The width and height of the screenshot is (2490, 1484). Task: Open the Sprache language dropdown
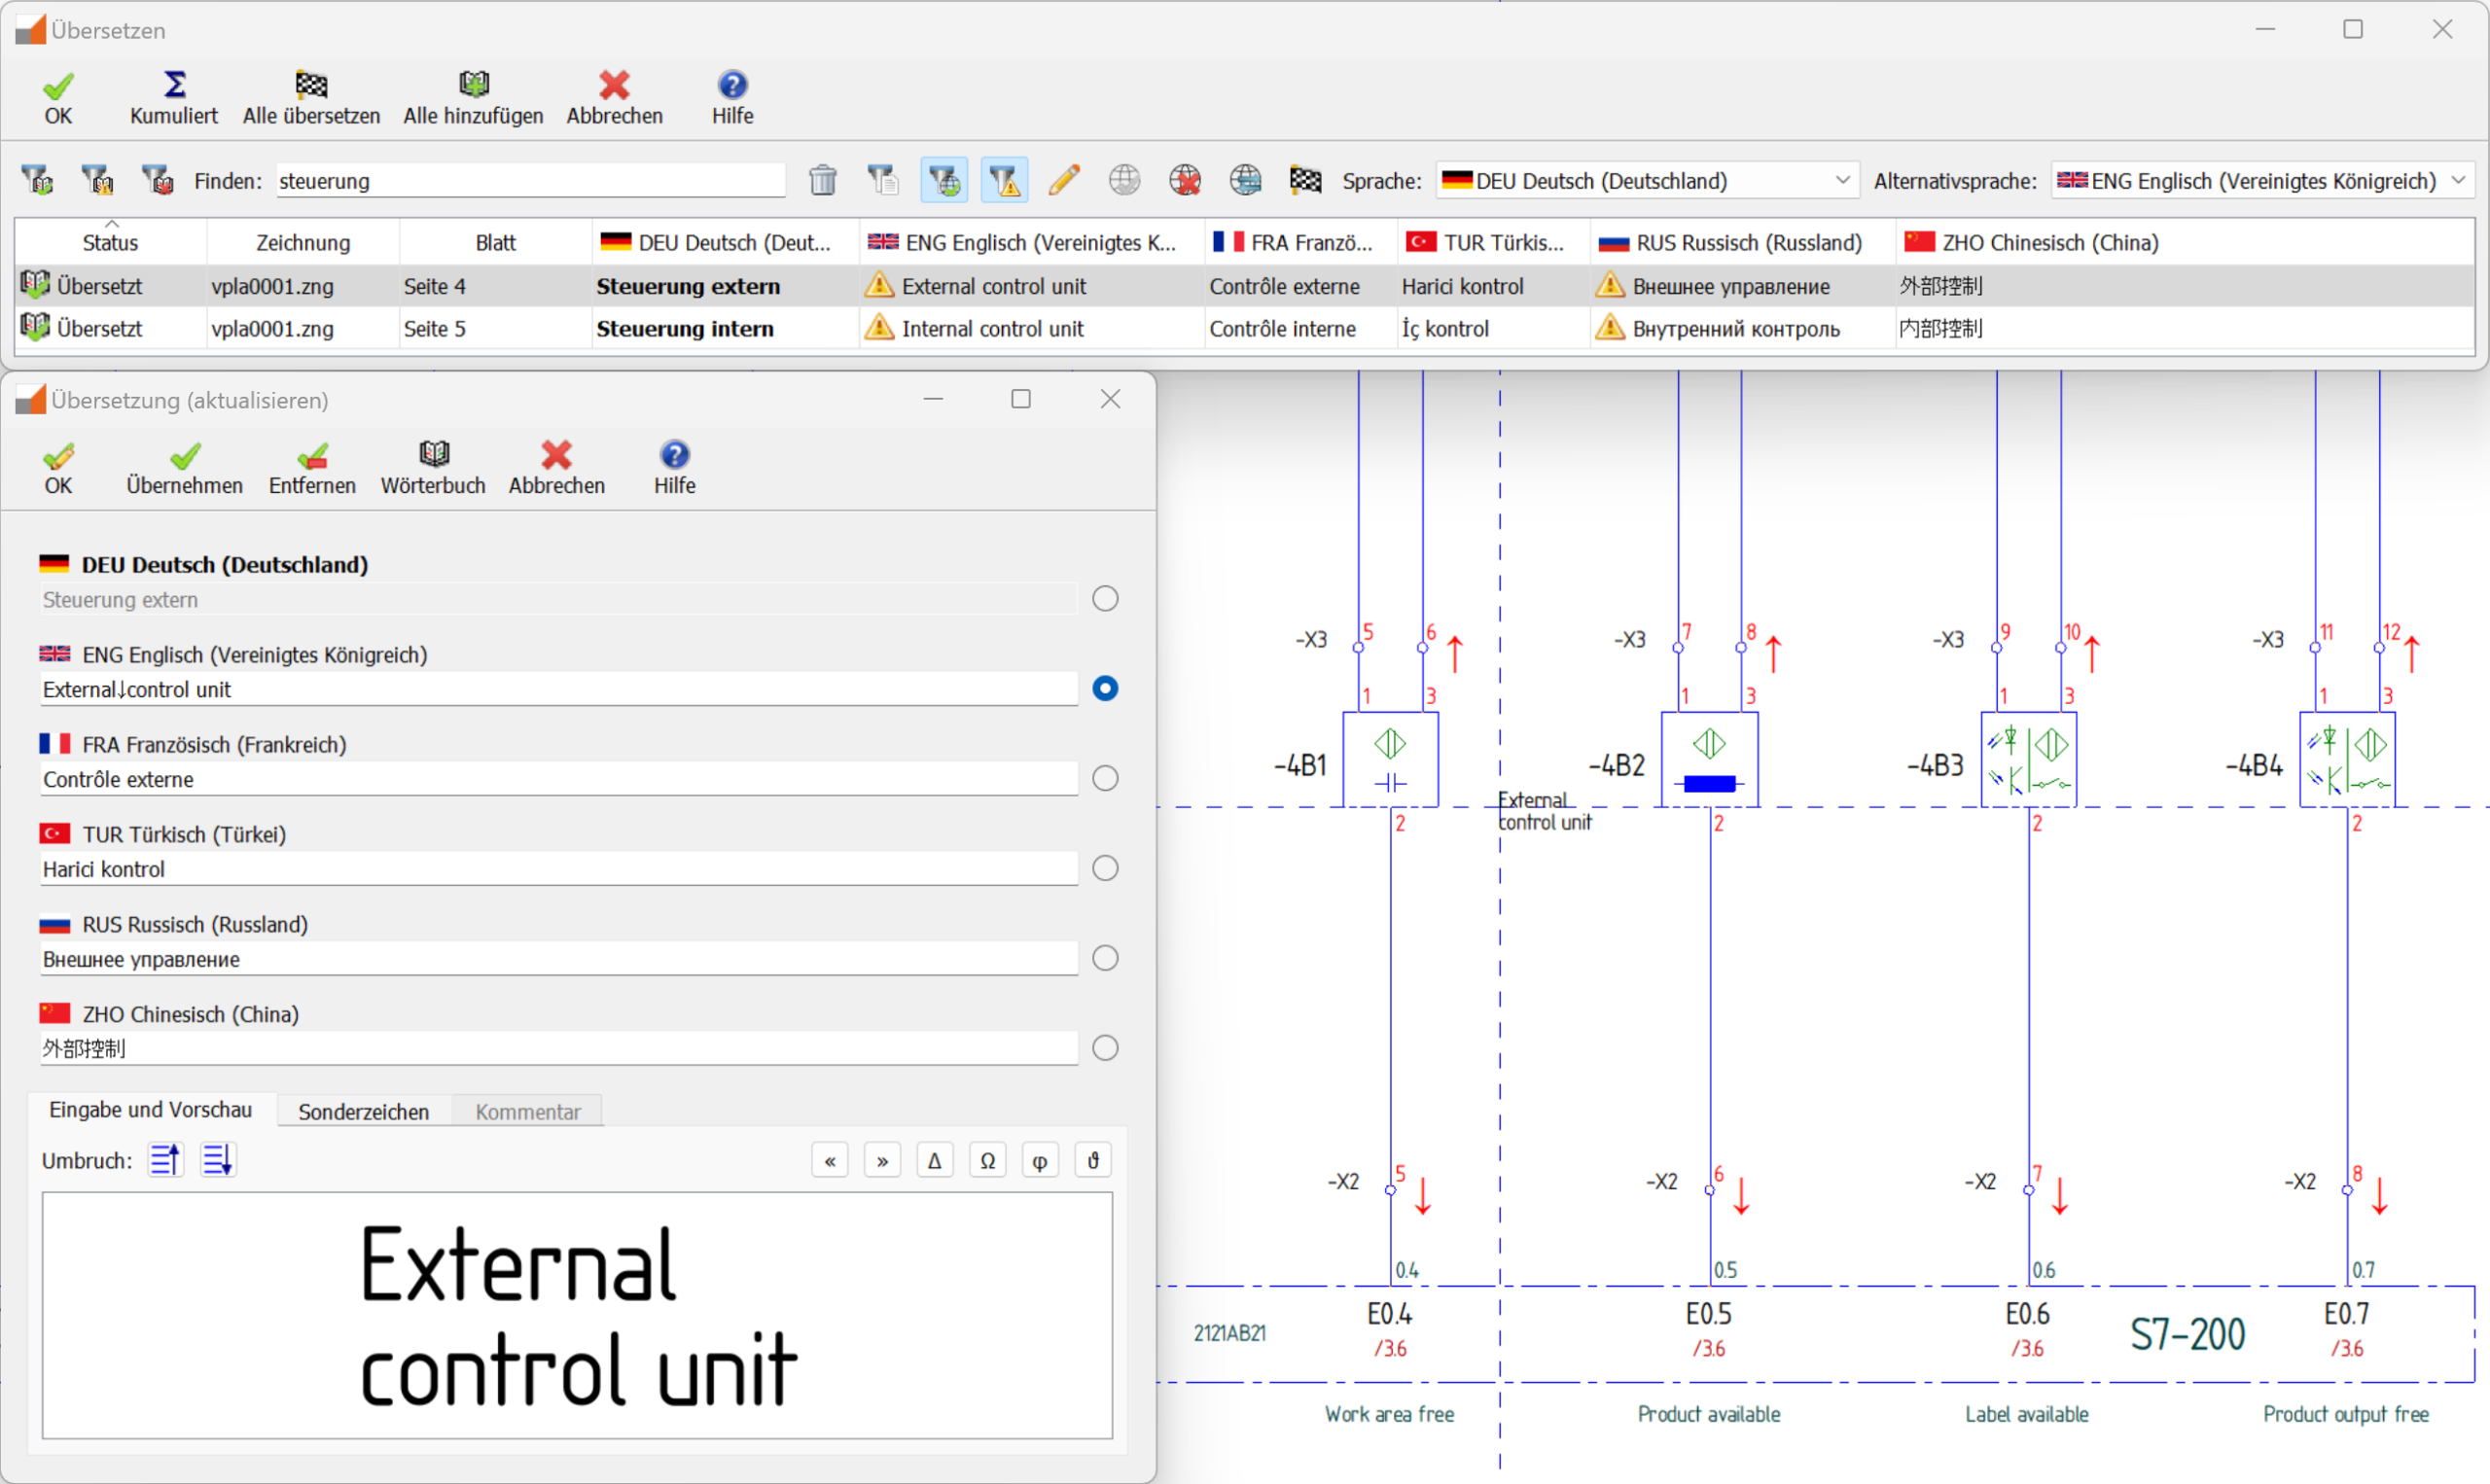1647,181
